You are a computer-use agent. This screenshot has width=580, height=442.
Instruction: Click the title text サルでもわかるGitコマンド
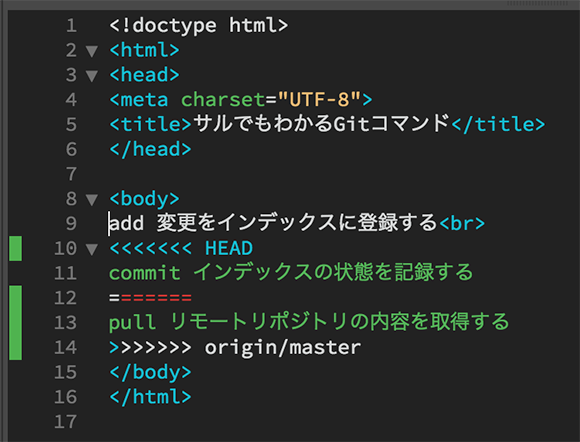click(x=321, y=124)
